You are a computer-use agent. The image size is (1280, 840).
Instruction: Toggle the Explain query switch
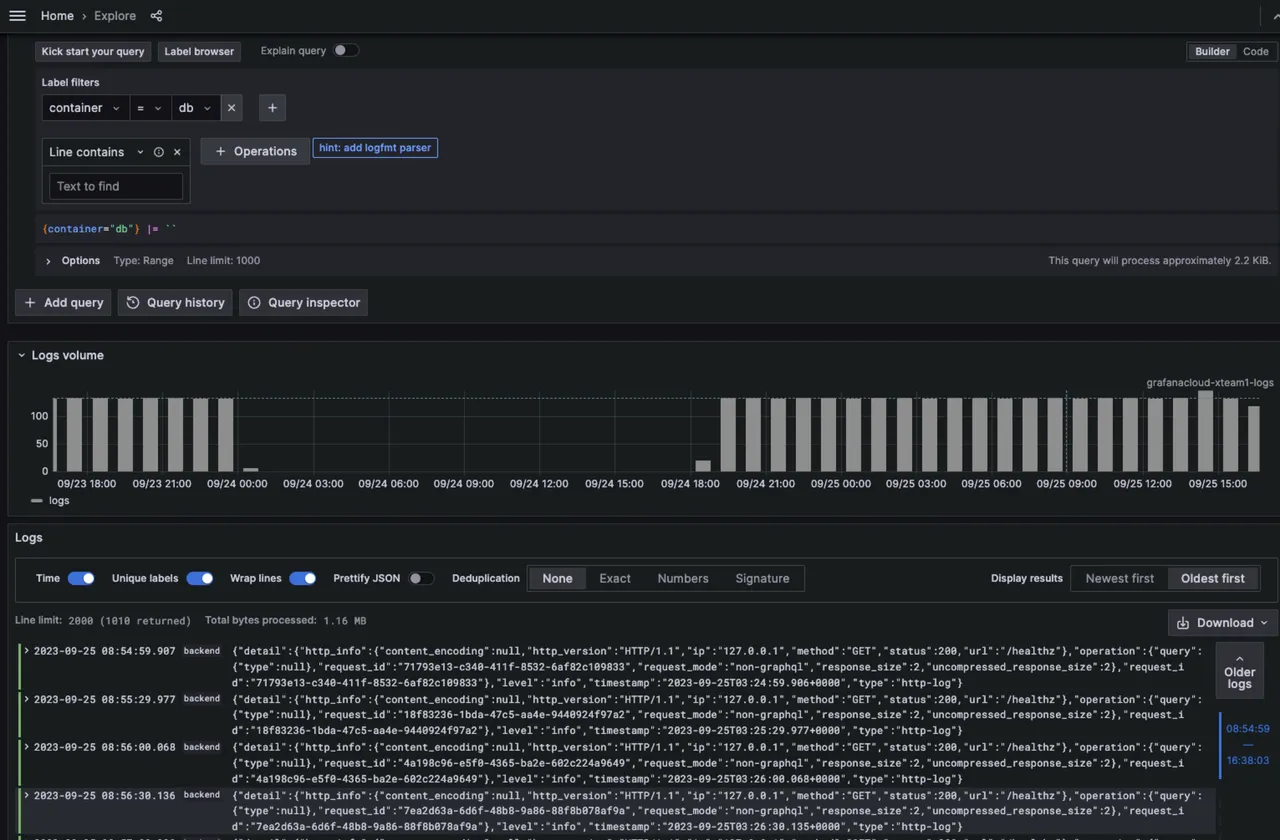coord(346,51)
